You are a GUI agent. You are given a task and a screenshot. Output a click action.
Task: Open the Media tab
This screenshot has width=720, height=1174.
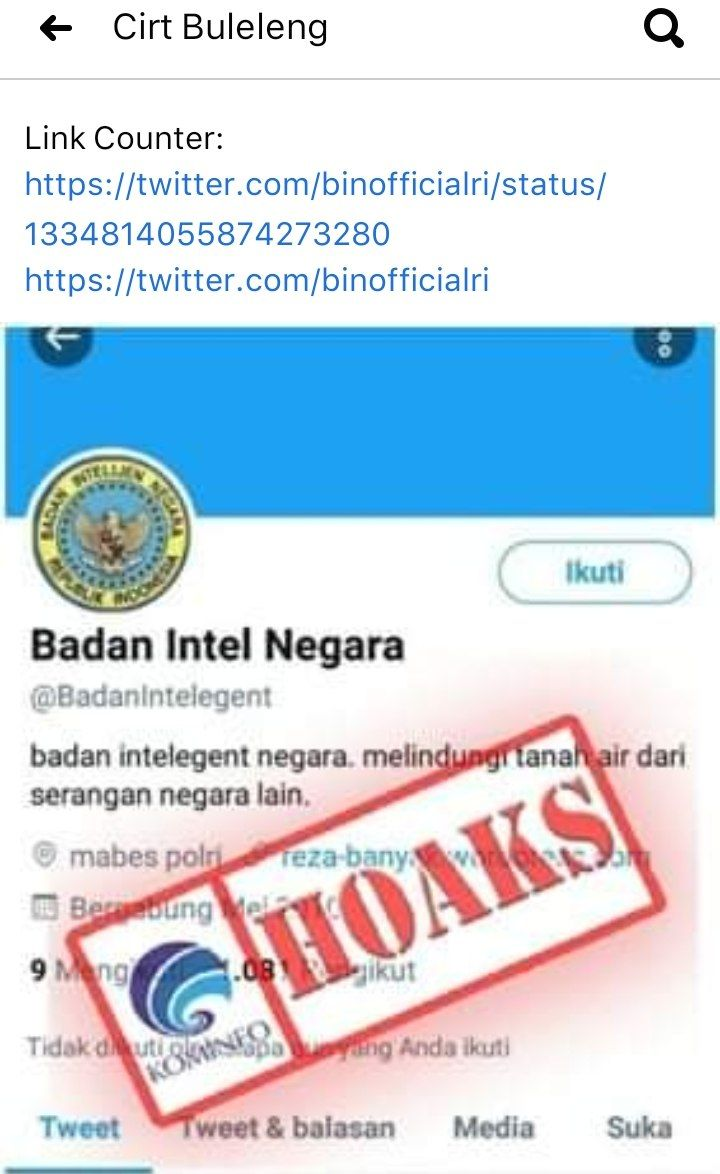(x=494, y=1127)
